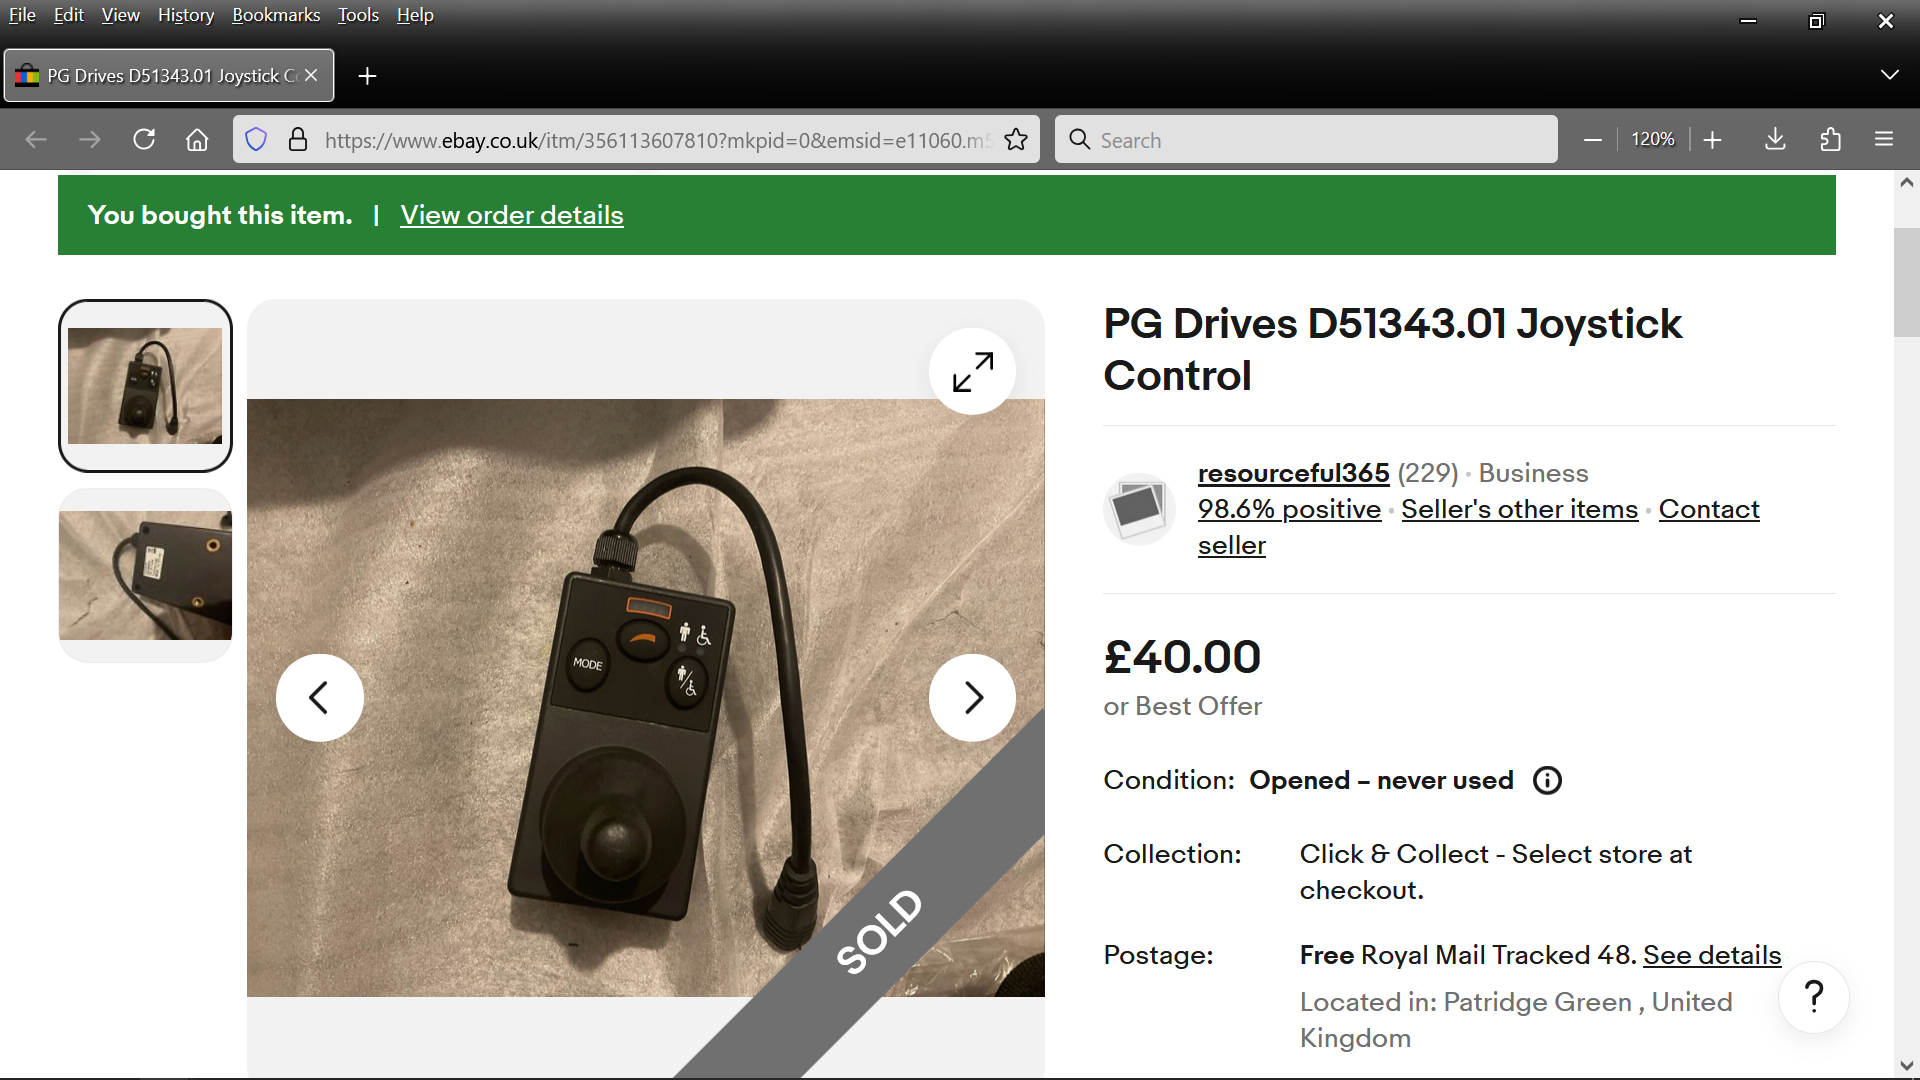This screenshot has height=1080, width=1920.
Task: Click the condition info icon
Action: click(1547, 780)
